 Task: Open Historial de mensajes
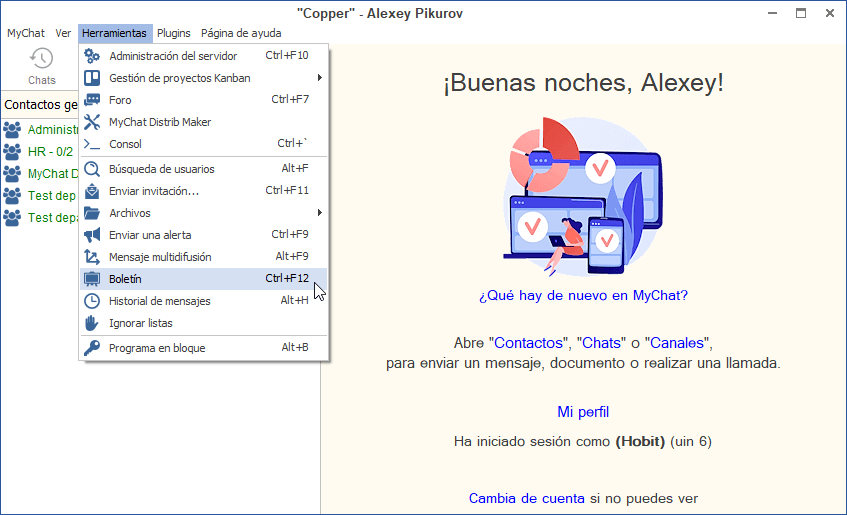204,301
